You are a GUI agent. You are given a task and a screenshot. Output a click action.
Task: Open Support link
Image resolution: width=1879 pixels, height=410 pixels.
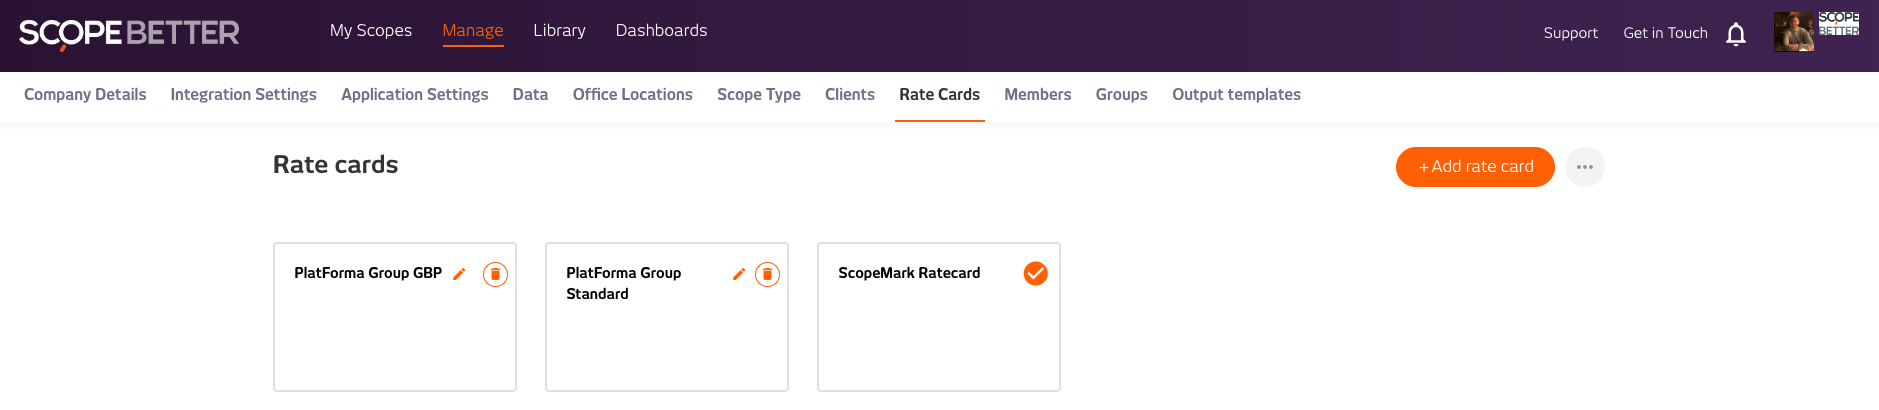(x=1570, y=33)
